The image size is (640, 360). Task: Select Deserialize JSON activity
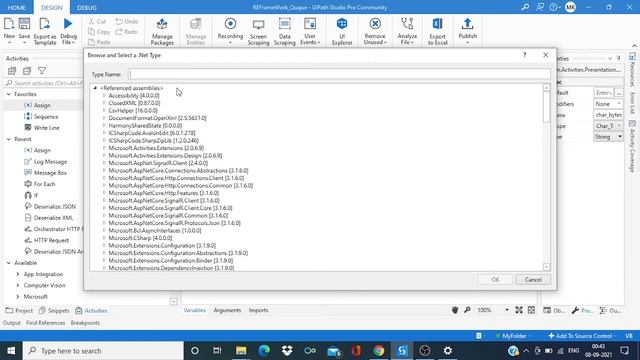click(x=55, y=207)
